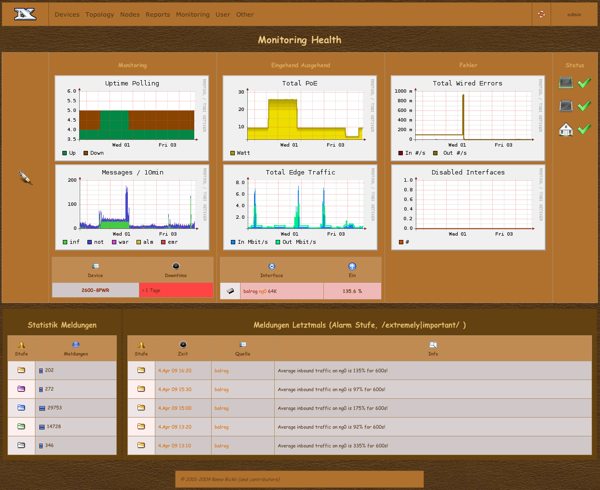Click the Quelle header icon
This screenshot has height=490, width=600.
pos(243,345)
